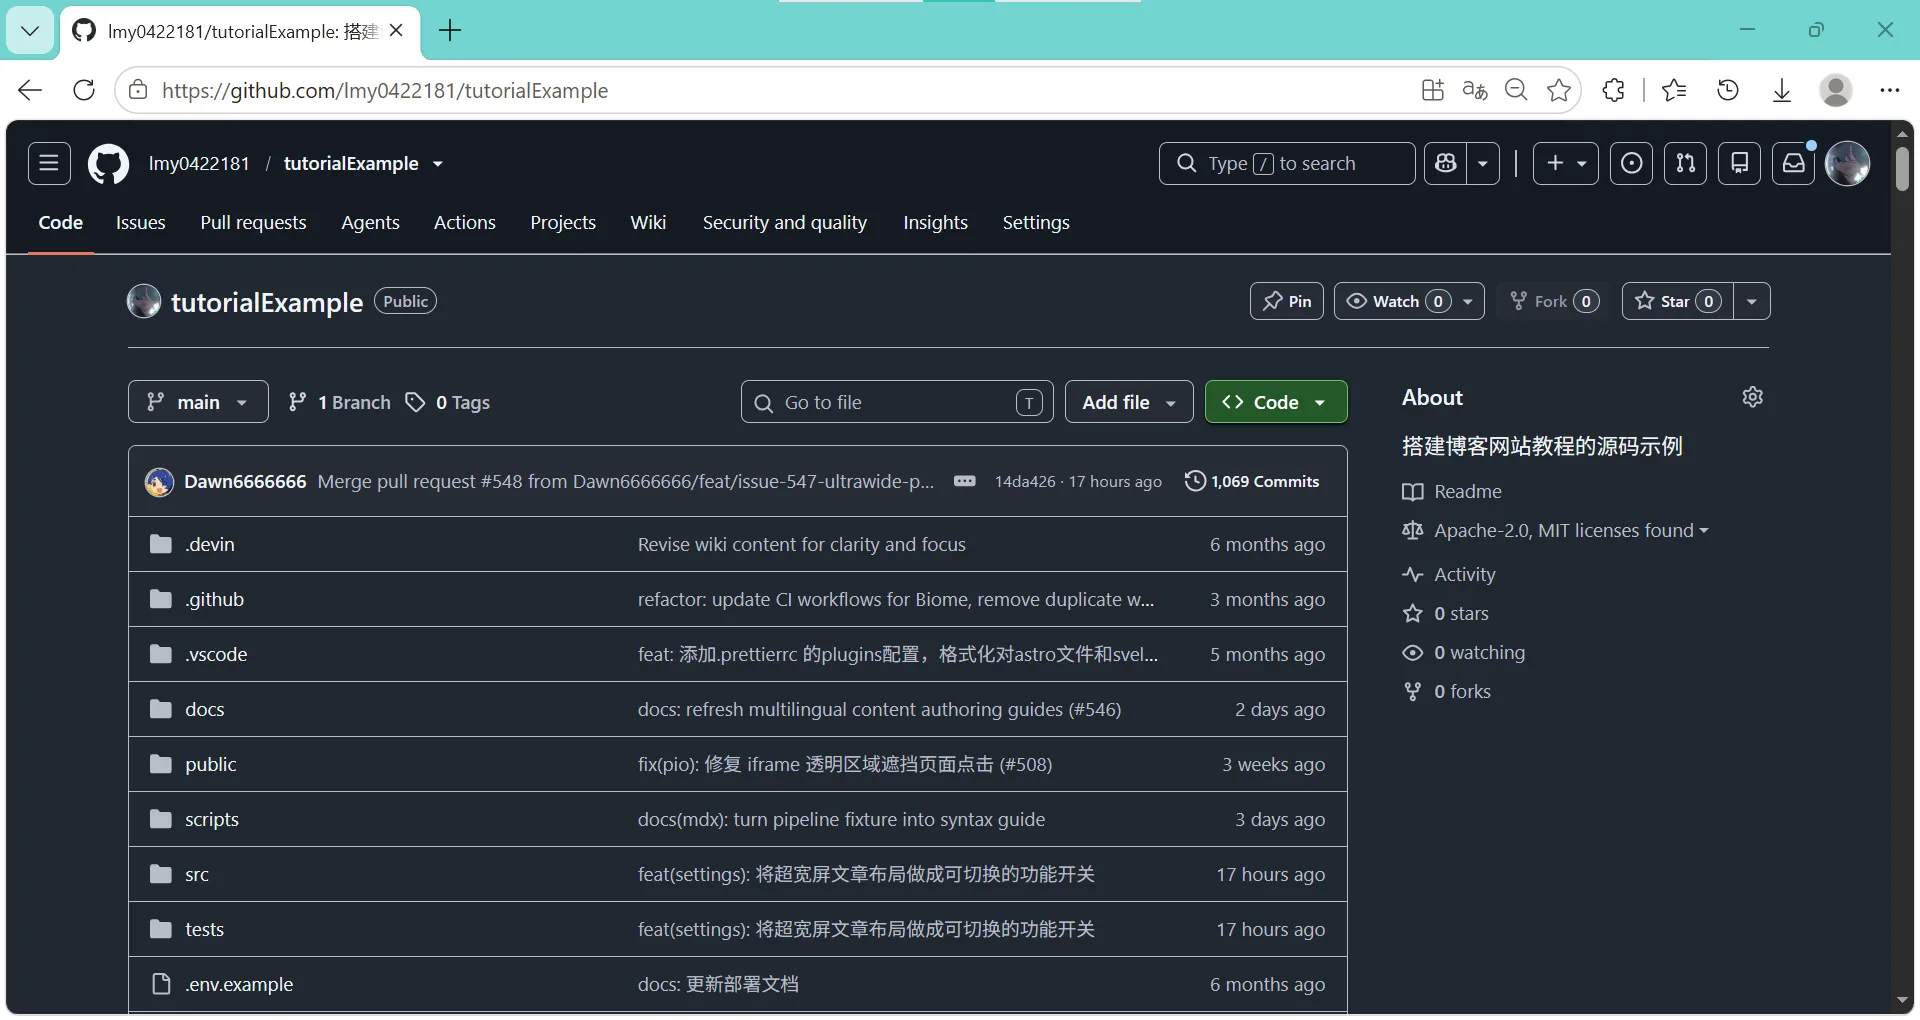Open the Add file dropdown

[x=1129, y=402]
